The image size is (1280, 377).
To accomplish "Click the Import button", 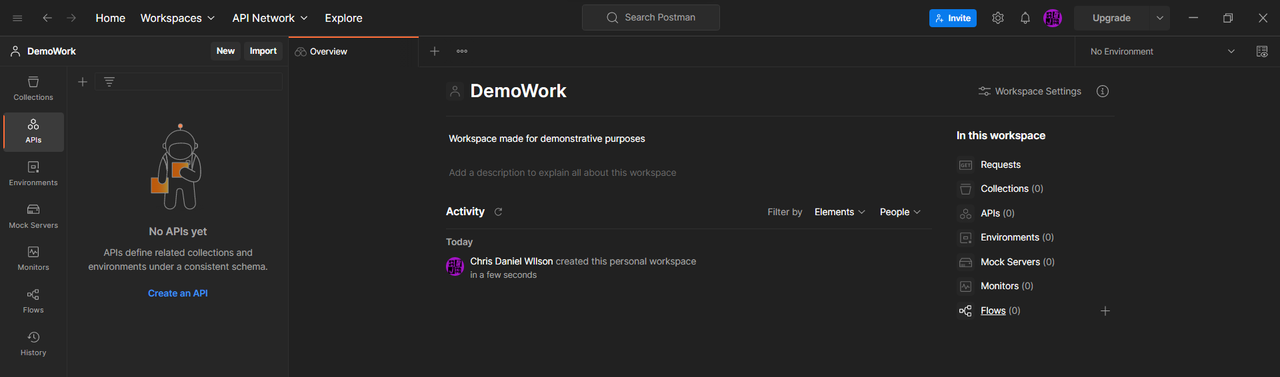I will (263, 51).
